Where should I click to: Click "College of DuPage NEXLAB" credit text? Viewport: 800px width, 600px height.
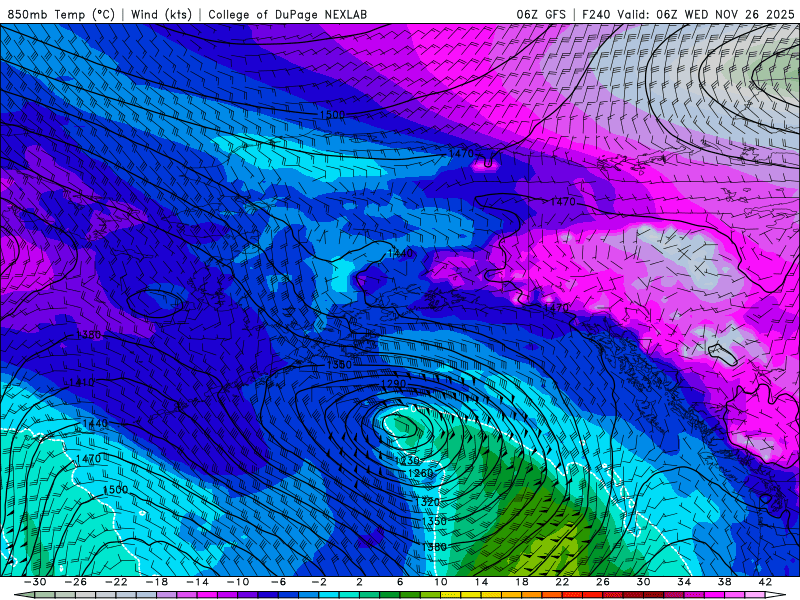287,15
